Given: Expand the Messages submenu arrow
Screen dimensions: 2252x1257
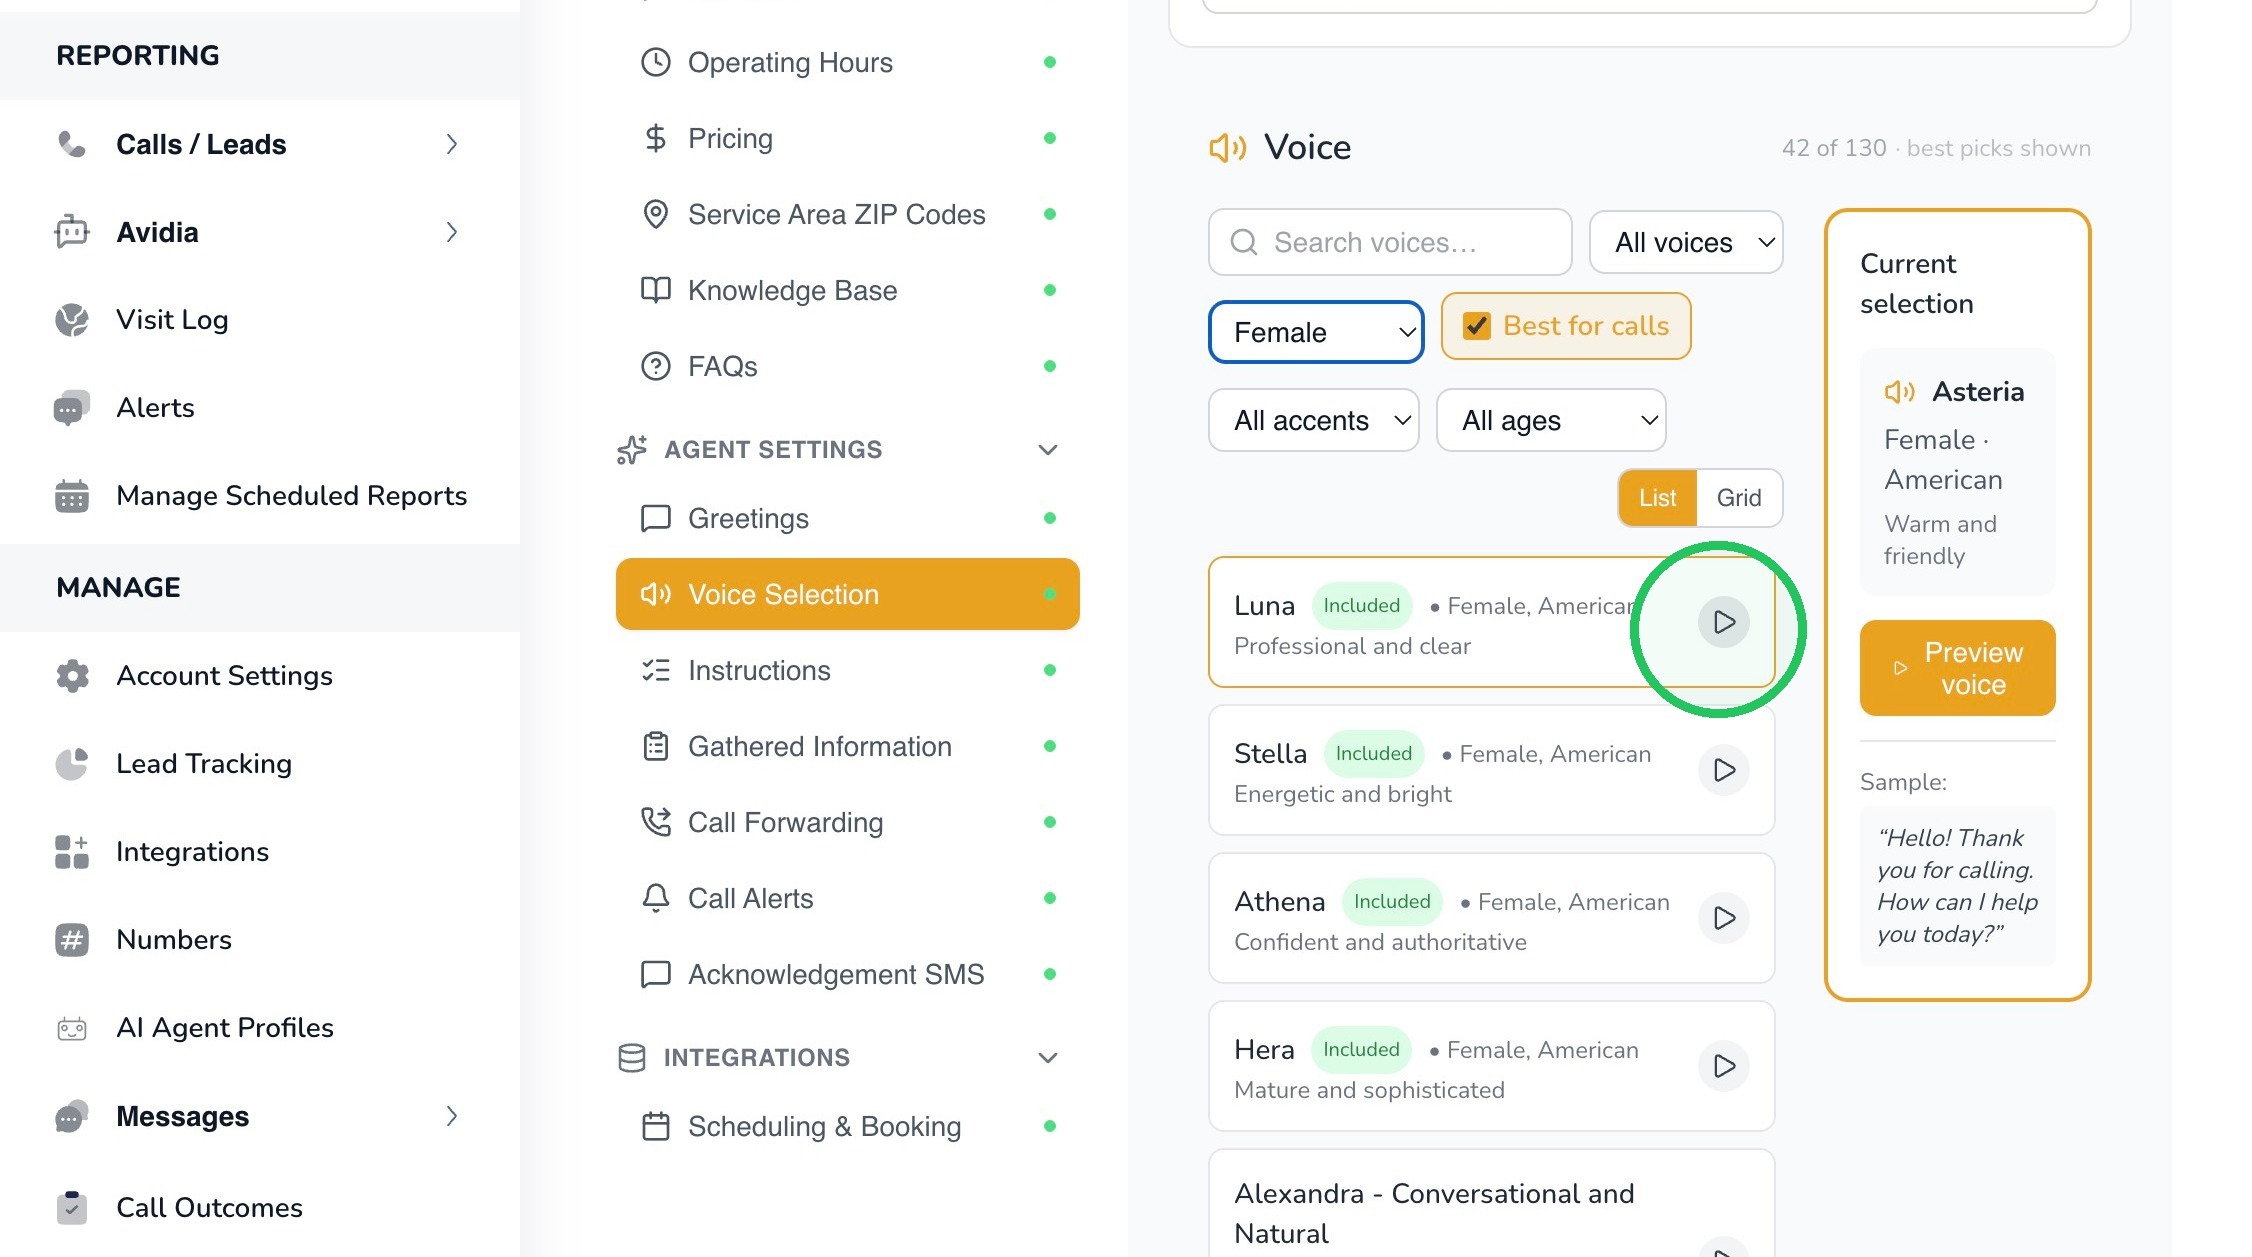Looking at the screenshot, I should point(452,1116).
